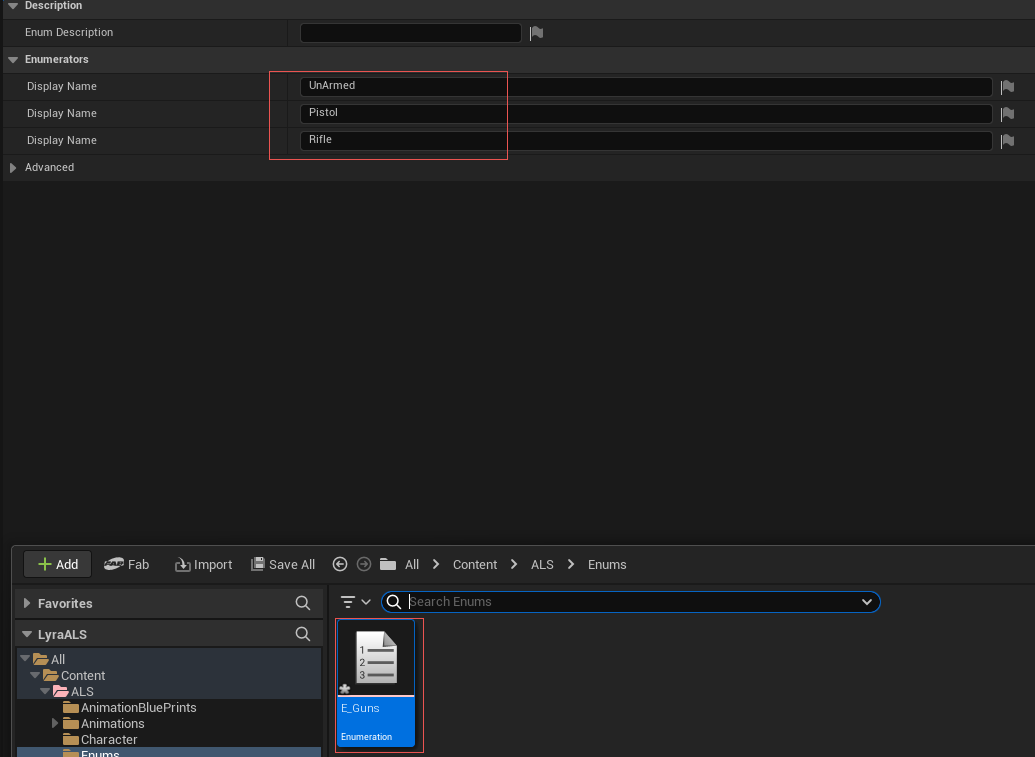Collapse the Description section
Screen dimensions: 1035x757
13,6
